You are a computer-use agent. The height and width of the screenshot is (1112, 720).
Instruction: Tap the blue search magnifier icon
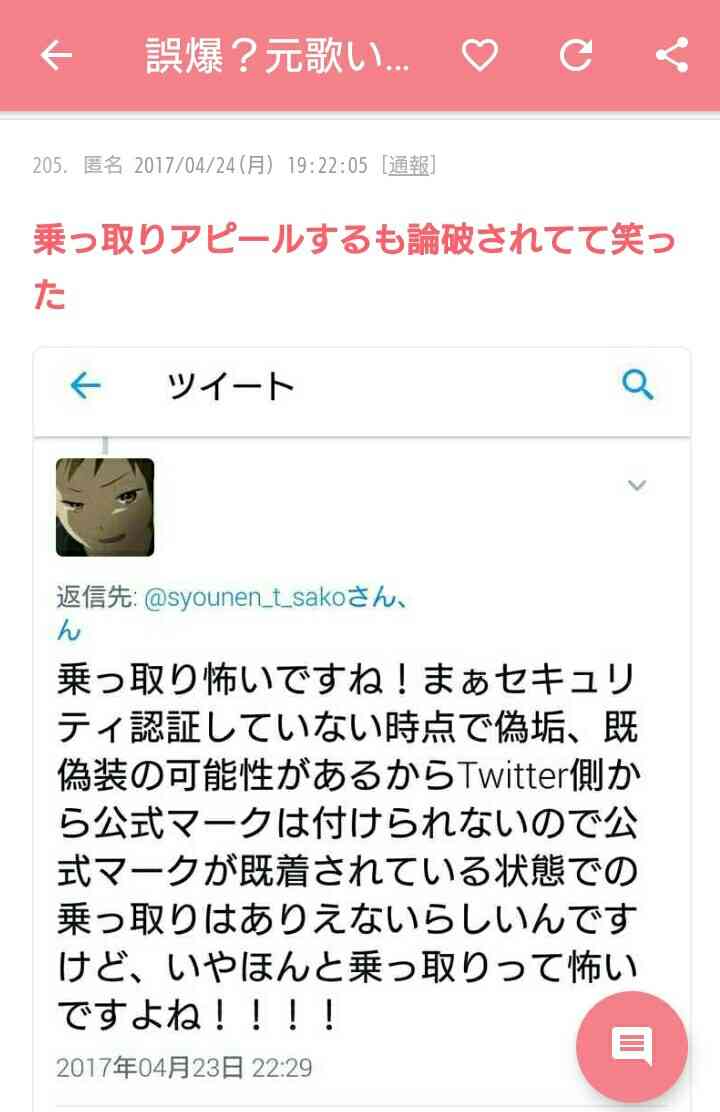(x=637, y=385)
